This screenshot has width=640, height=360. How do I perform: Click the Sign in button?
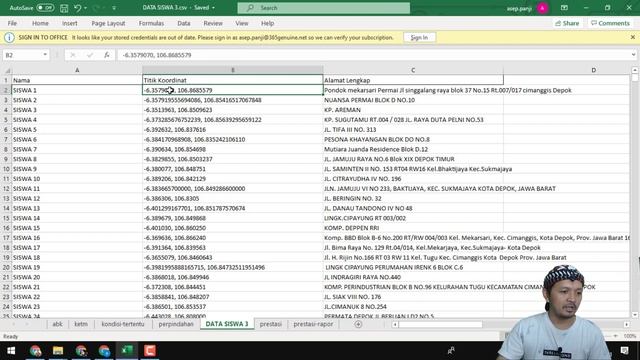(x=419, y=38)
